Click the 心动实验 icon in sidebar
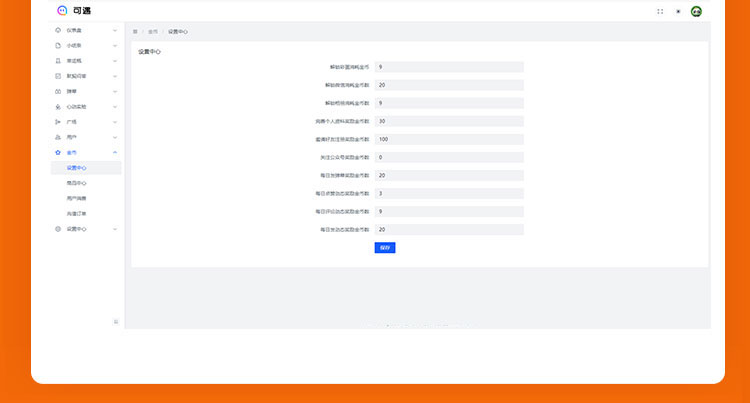750x403 pixels. [58, 106]
